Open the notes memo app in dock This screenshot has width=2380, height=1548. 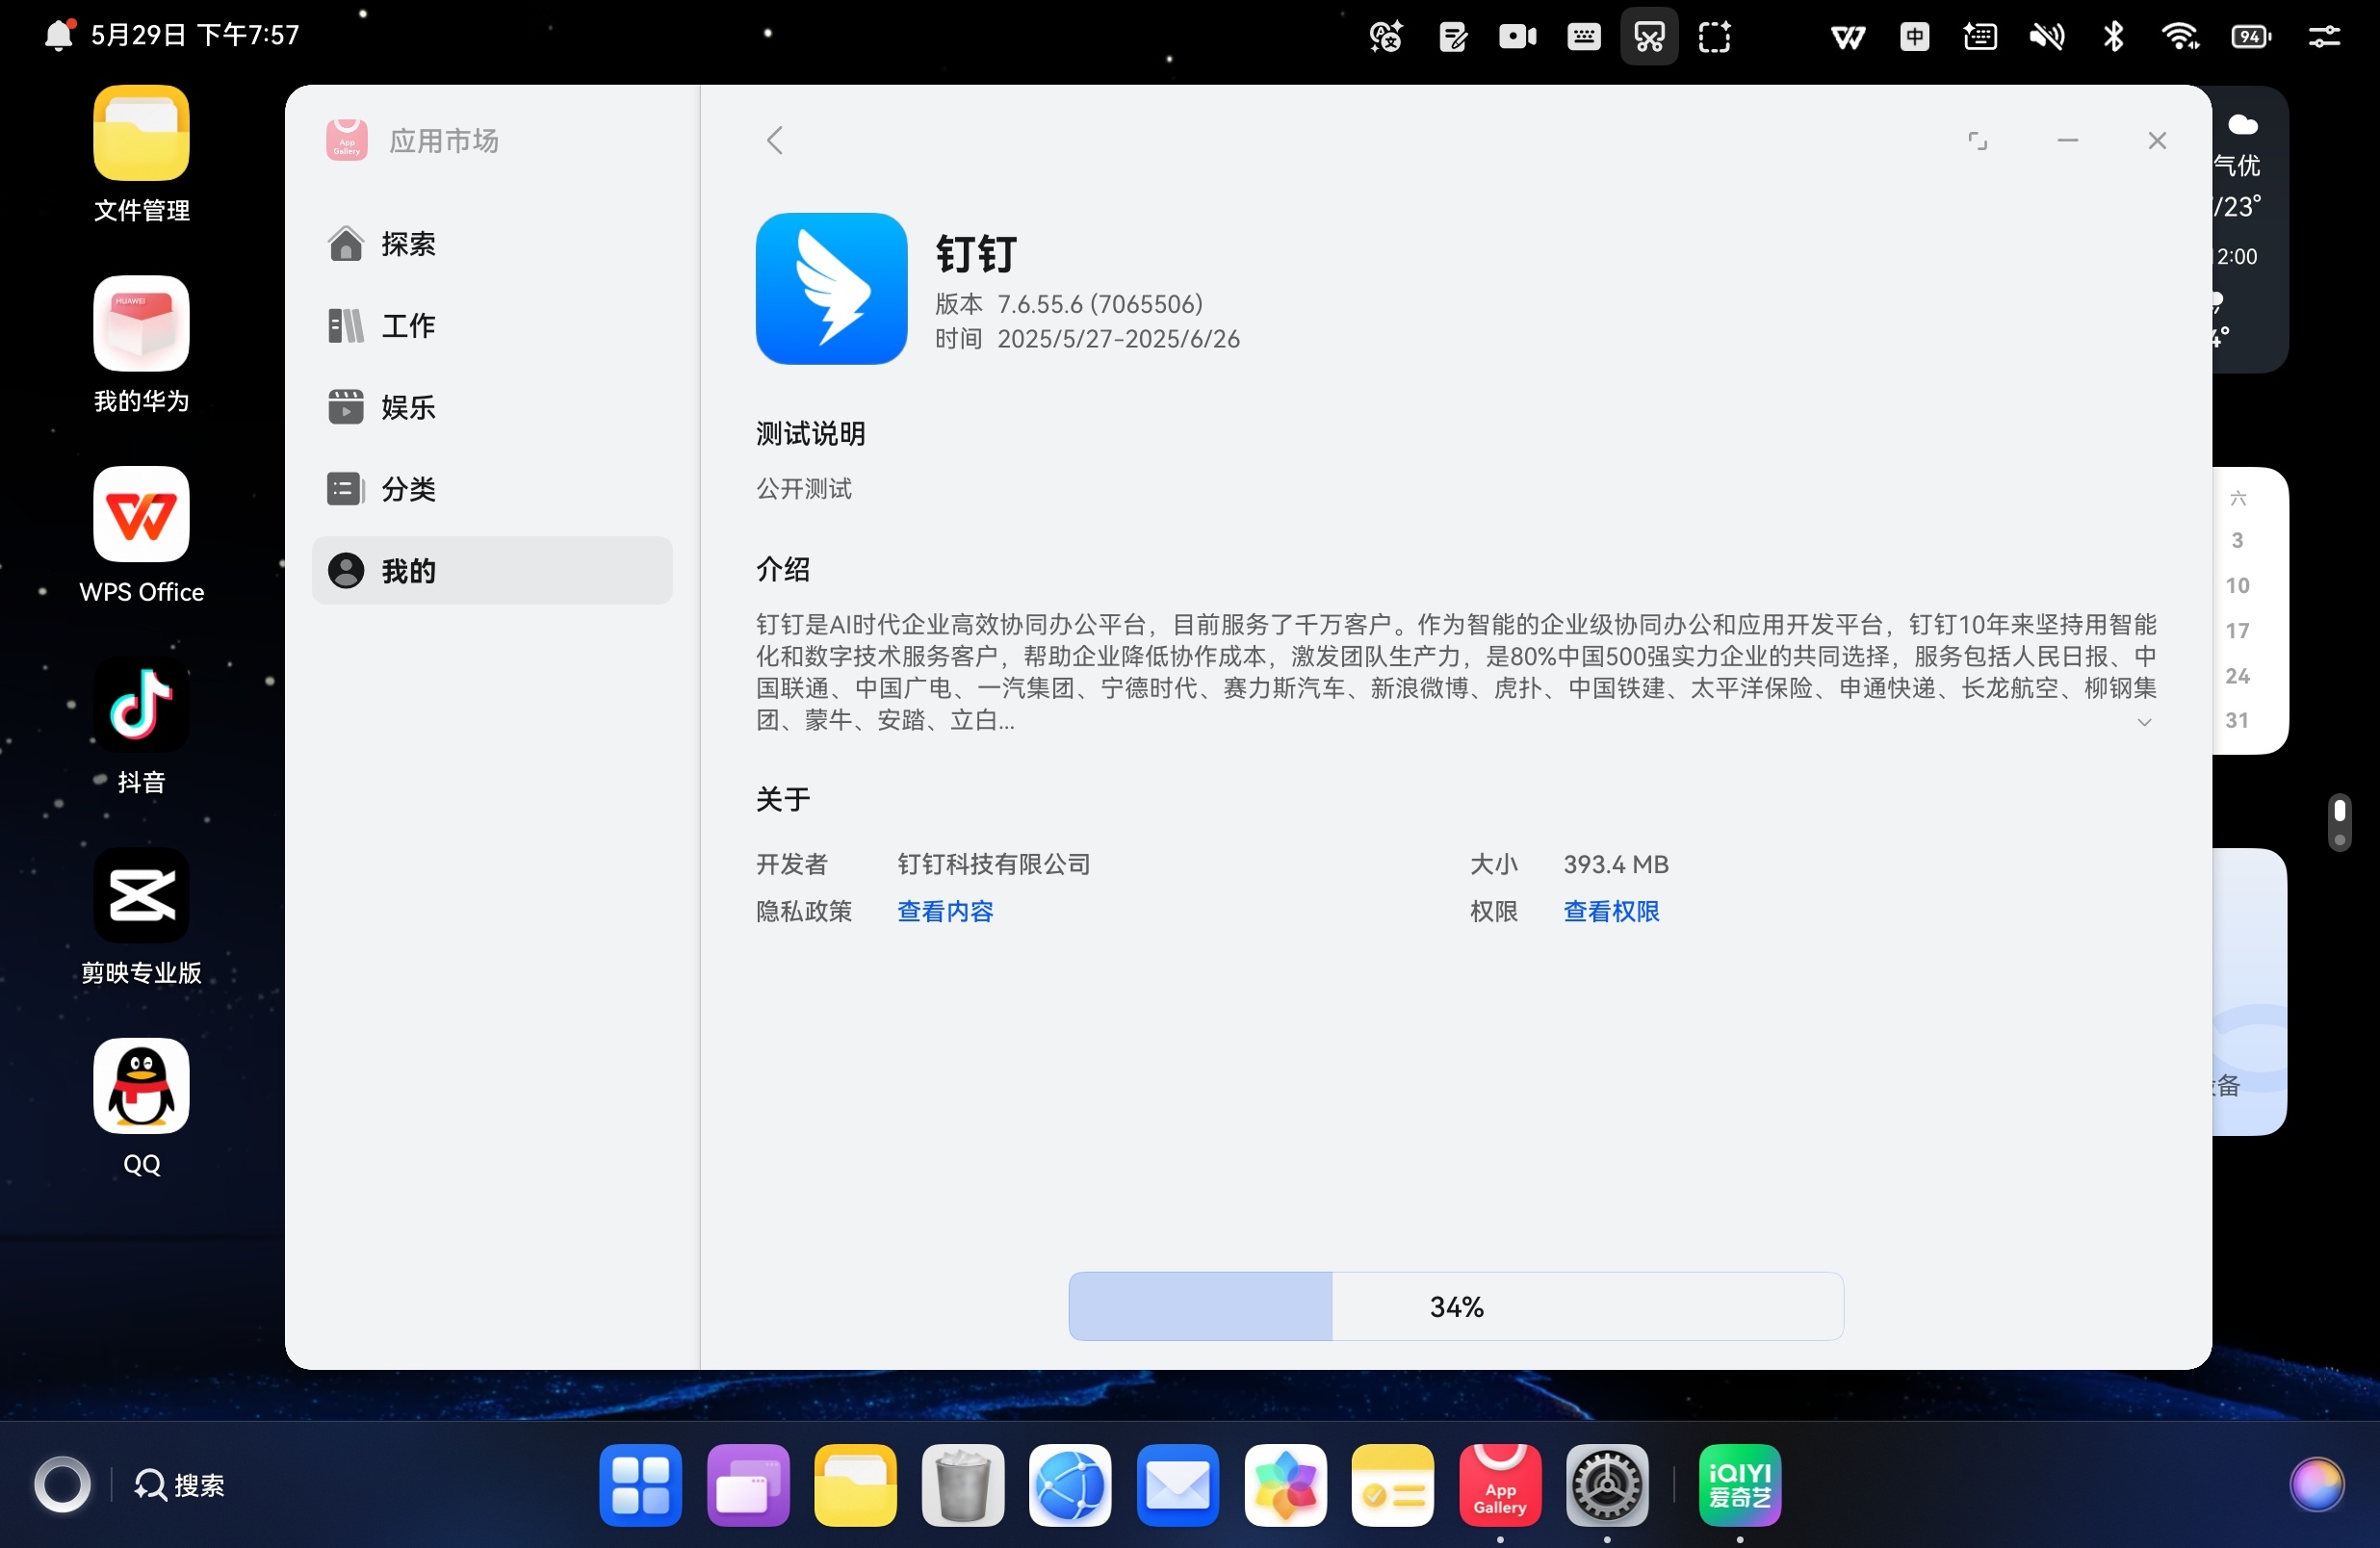[1393, 1485]
